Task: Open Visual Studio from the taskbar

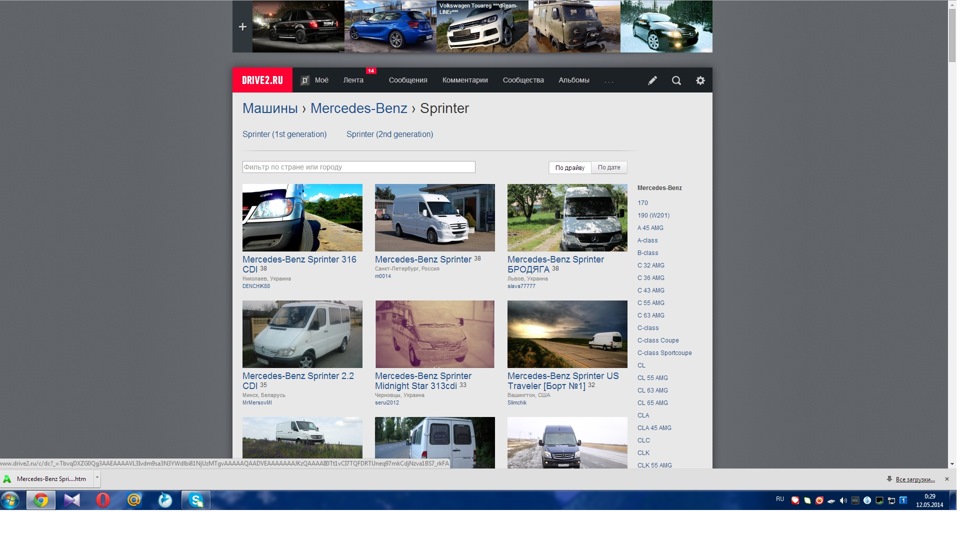Action: coord(72,500)
